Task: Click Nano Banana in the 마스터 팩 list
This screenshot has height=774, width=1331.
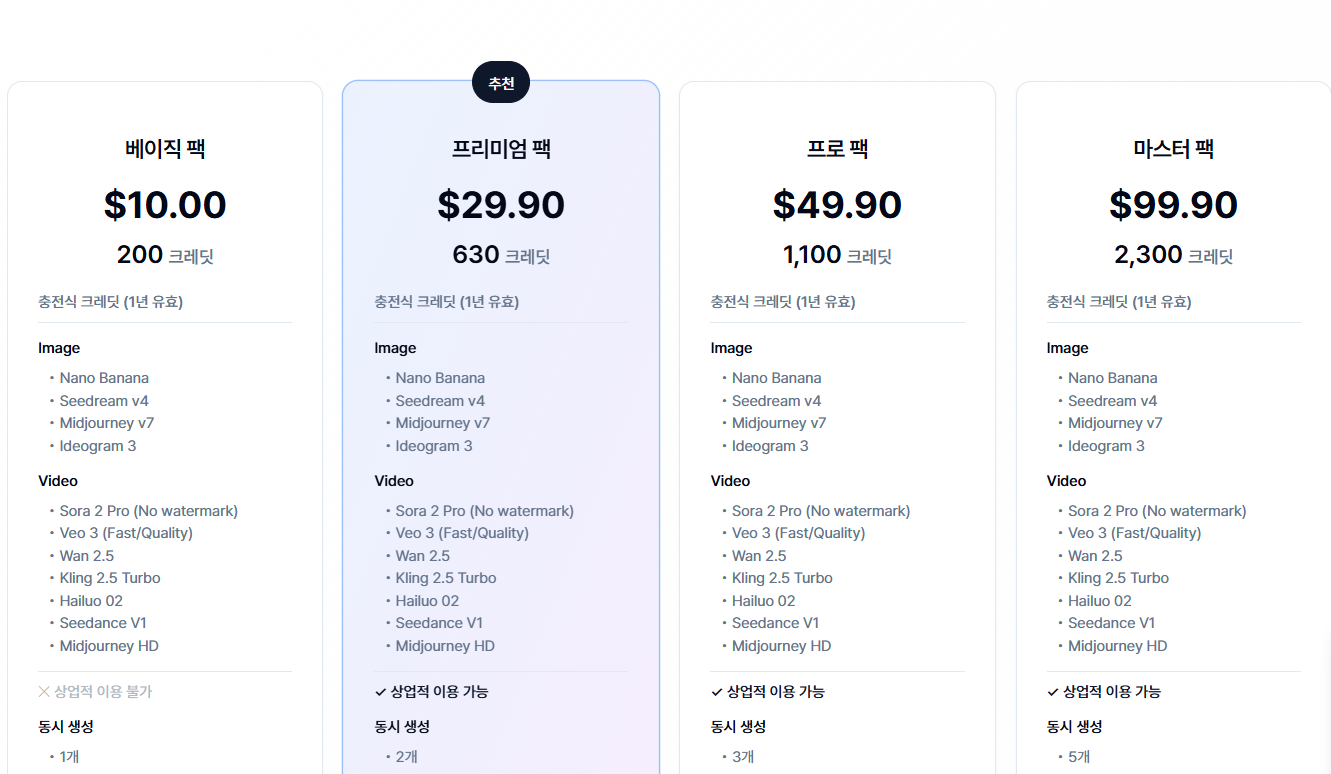Action: [x=1112, y=378]
